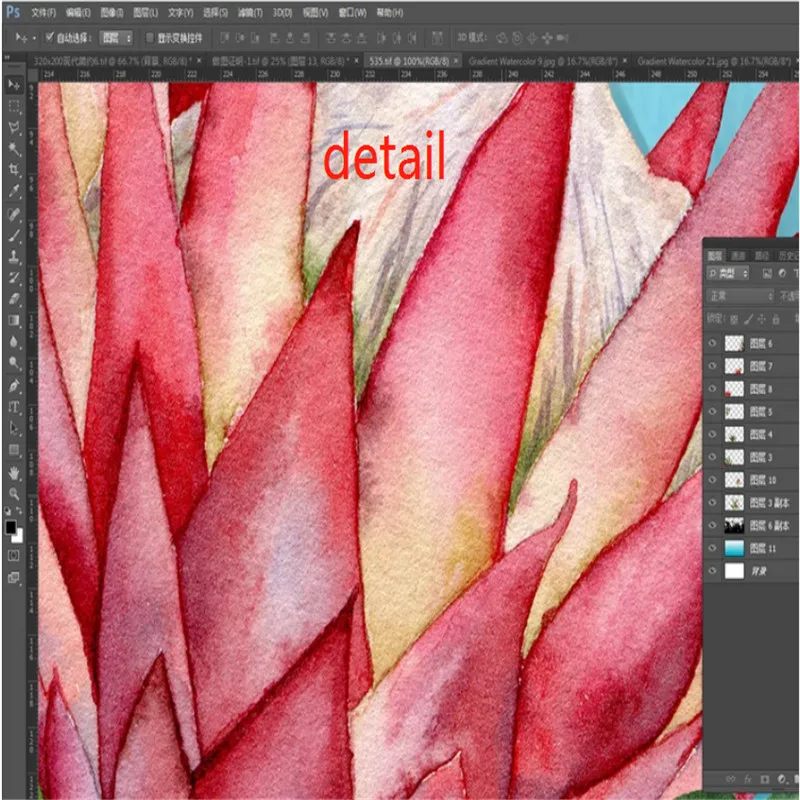Click the lock image pixels brush icon
Viewport: 800px width, 800px height.
[x=748, y=319]
